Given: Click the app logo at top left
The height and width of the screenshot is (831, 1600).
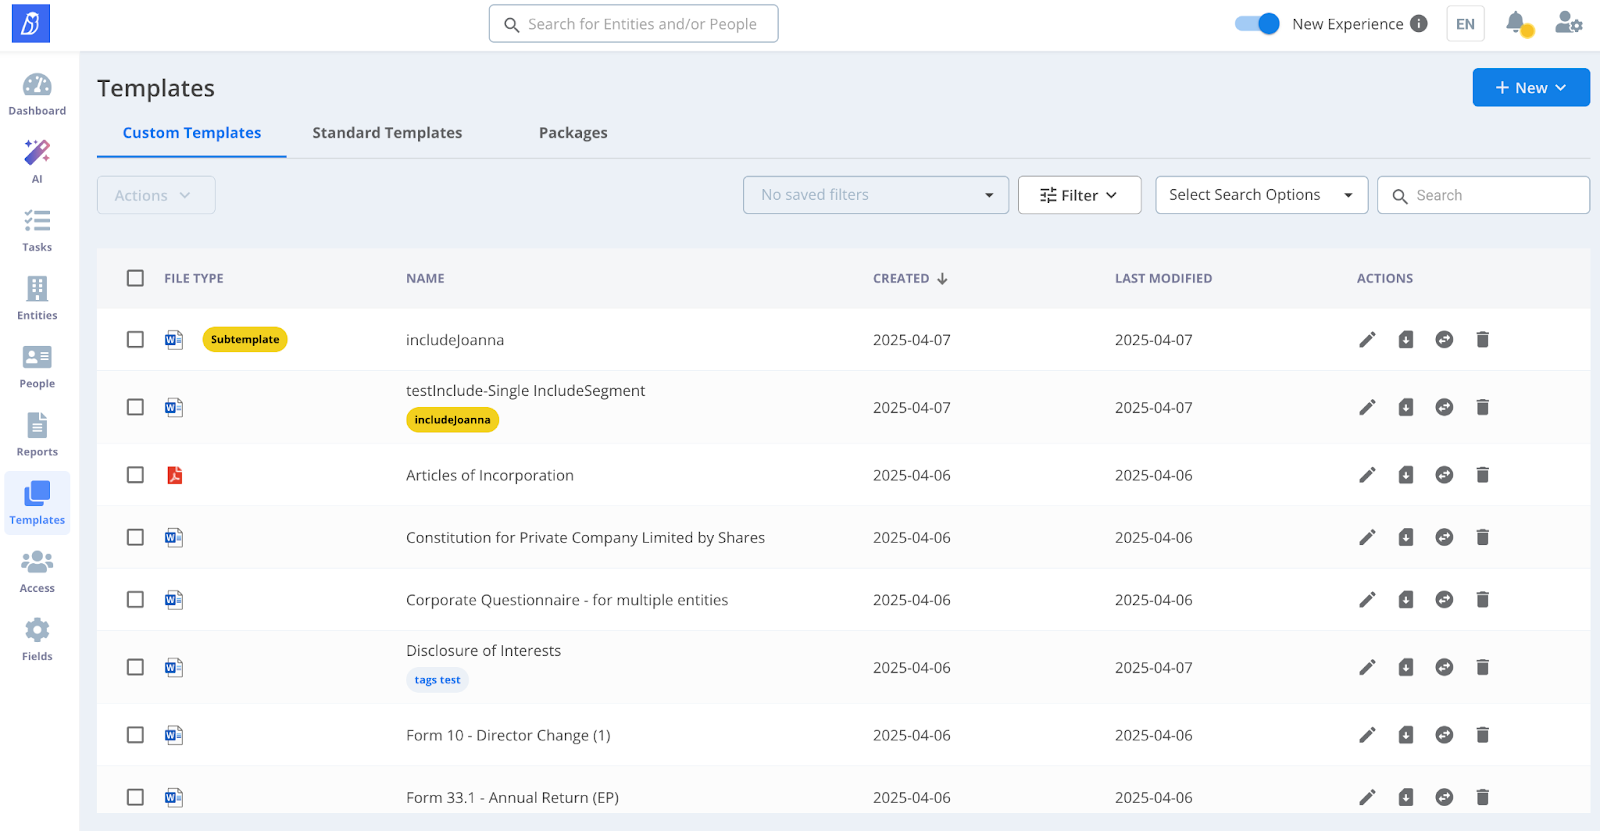Looking at the screenshot, I should pos(31,24).
